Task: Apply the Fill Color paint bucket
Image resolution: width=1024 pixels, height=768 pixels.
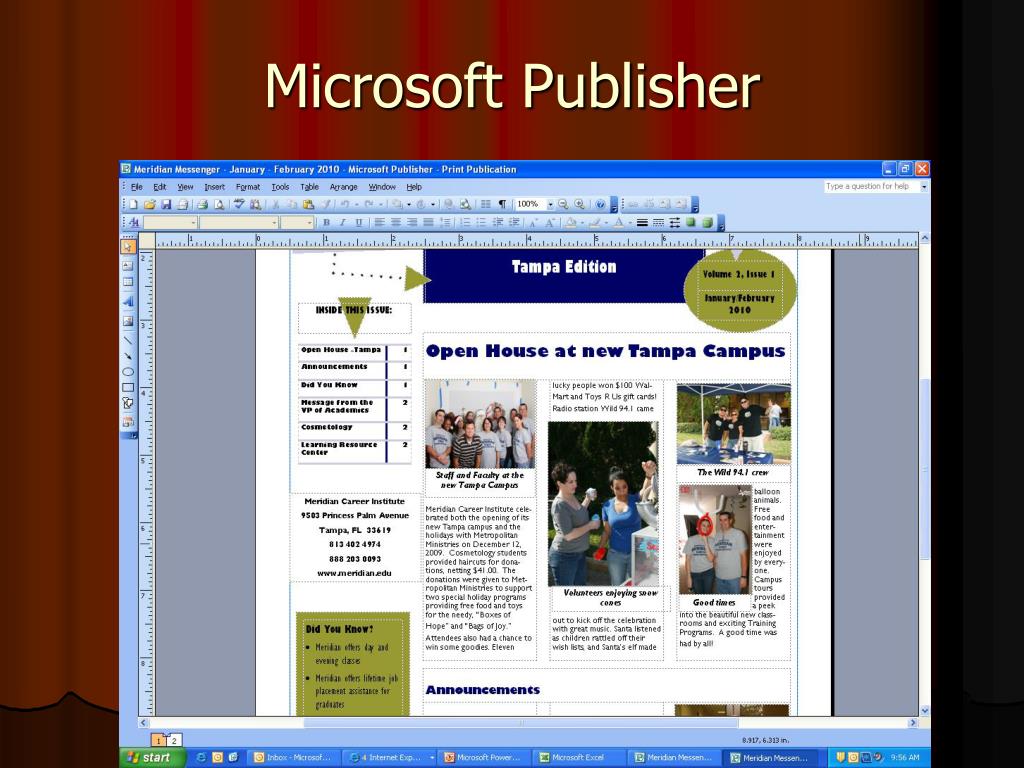Action: (570, 223)
